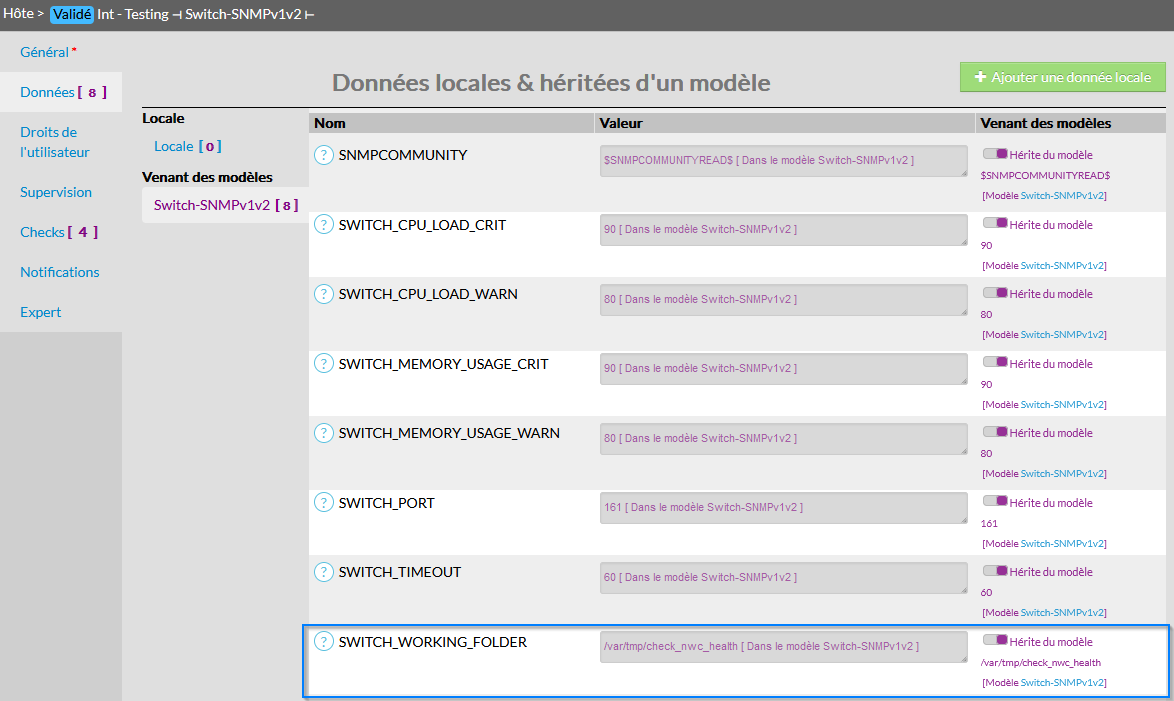Select the Notifications tab
The image size is (1174, 701).
60,272
